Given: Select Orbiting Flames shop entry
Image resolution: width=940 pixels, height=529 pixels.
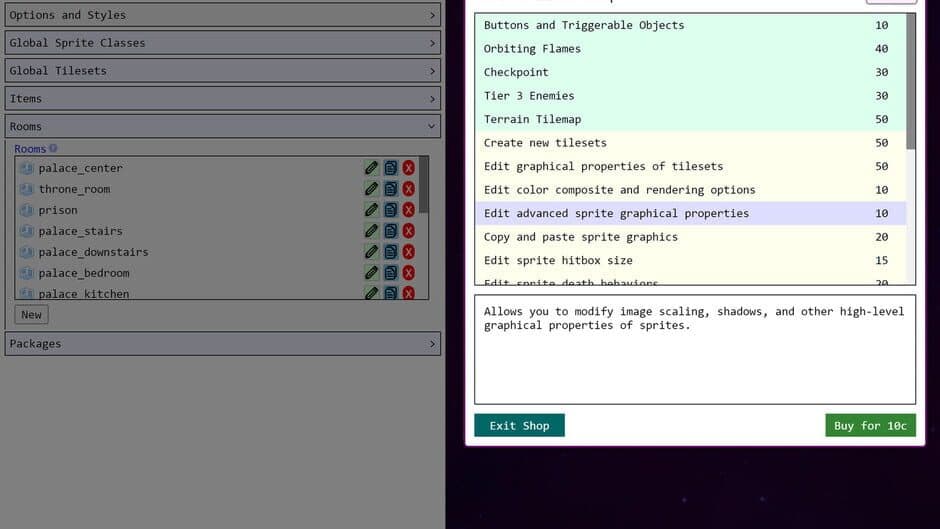Looking at the screenshot, I should [x=690, y=49].
